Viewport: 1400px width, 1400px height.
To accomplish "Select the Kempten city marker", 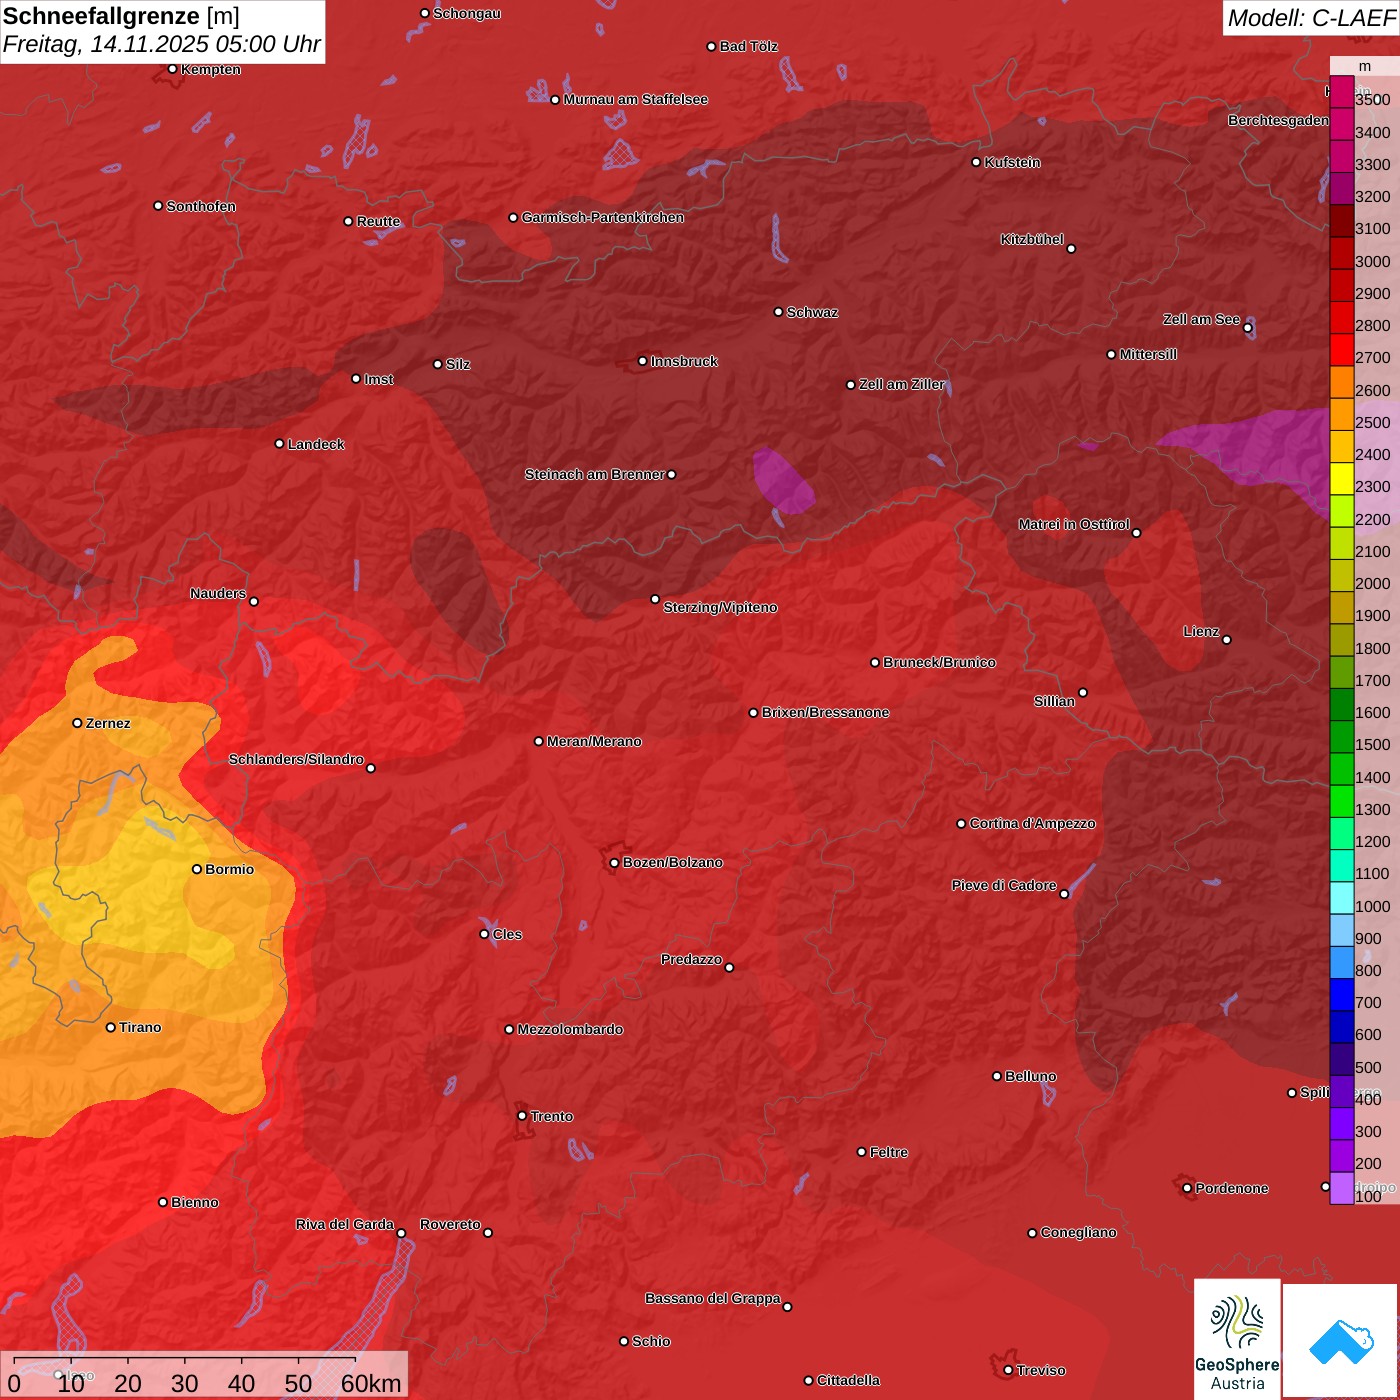I will click(x=172, y=69).
